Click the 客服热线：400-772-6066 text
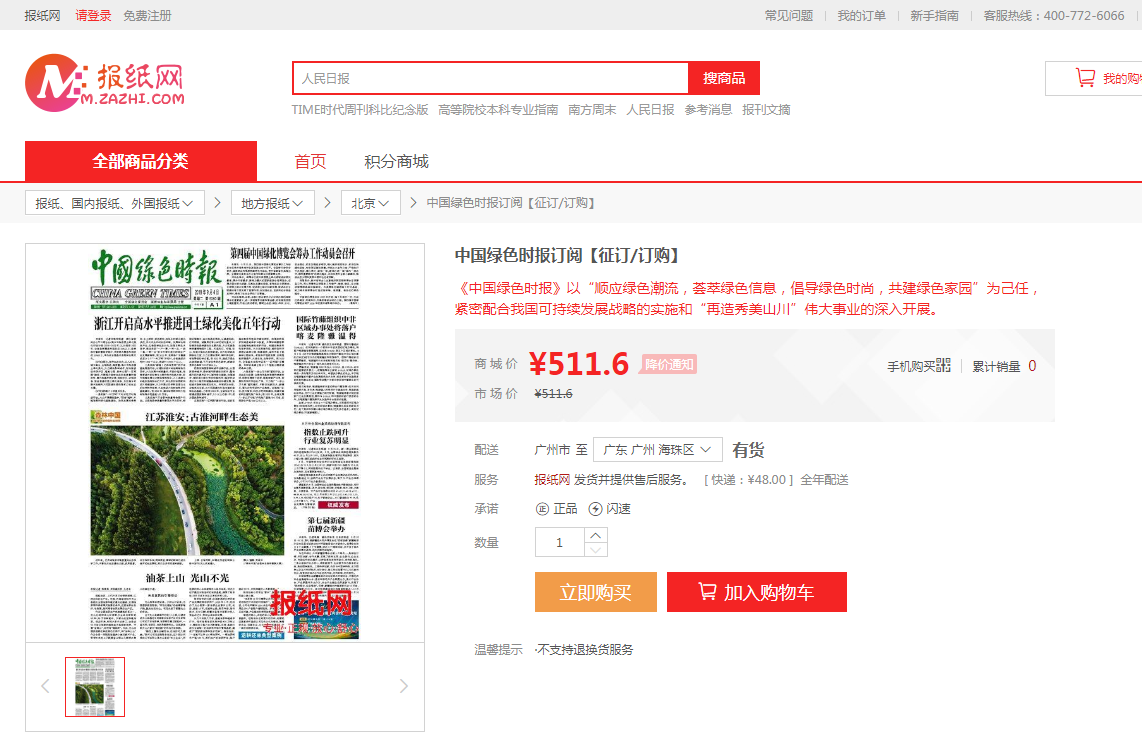The width and height of the screenshot is (1142, 733). pyautogui.click(x=1054, y=15)
